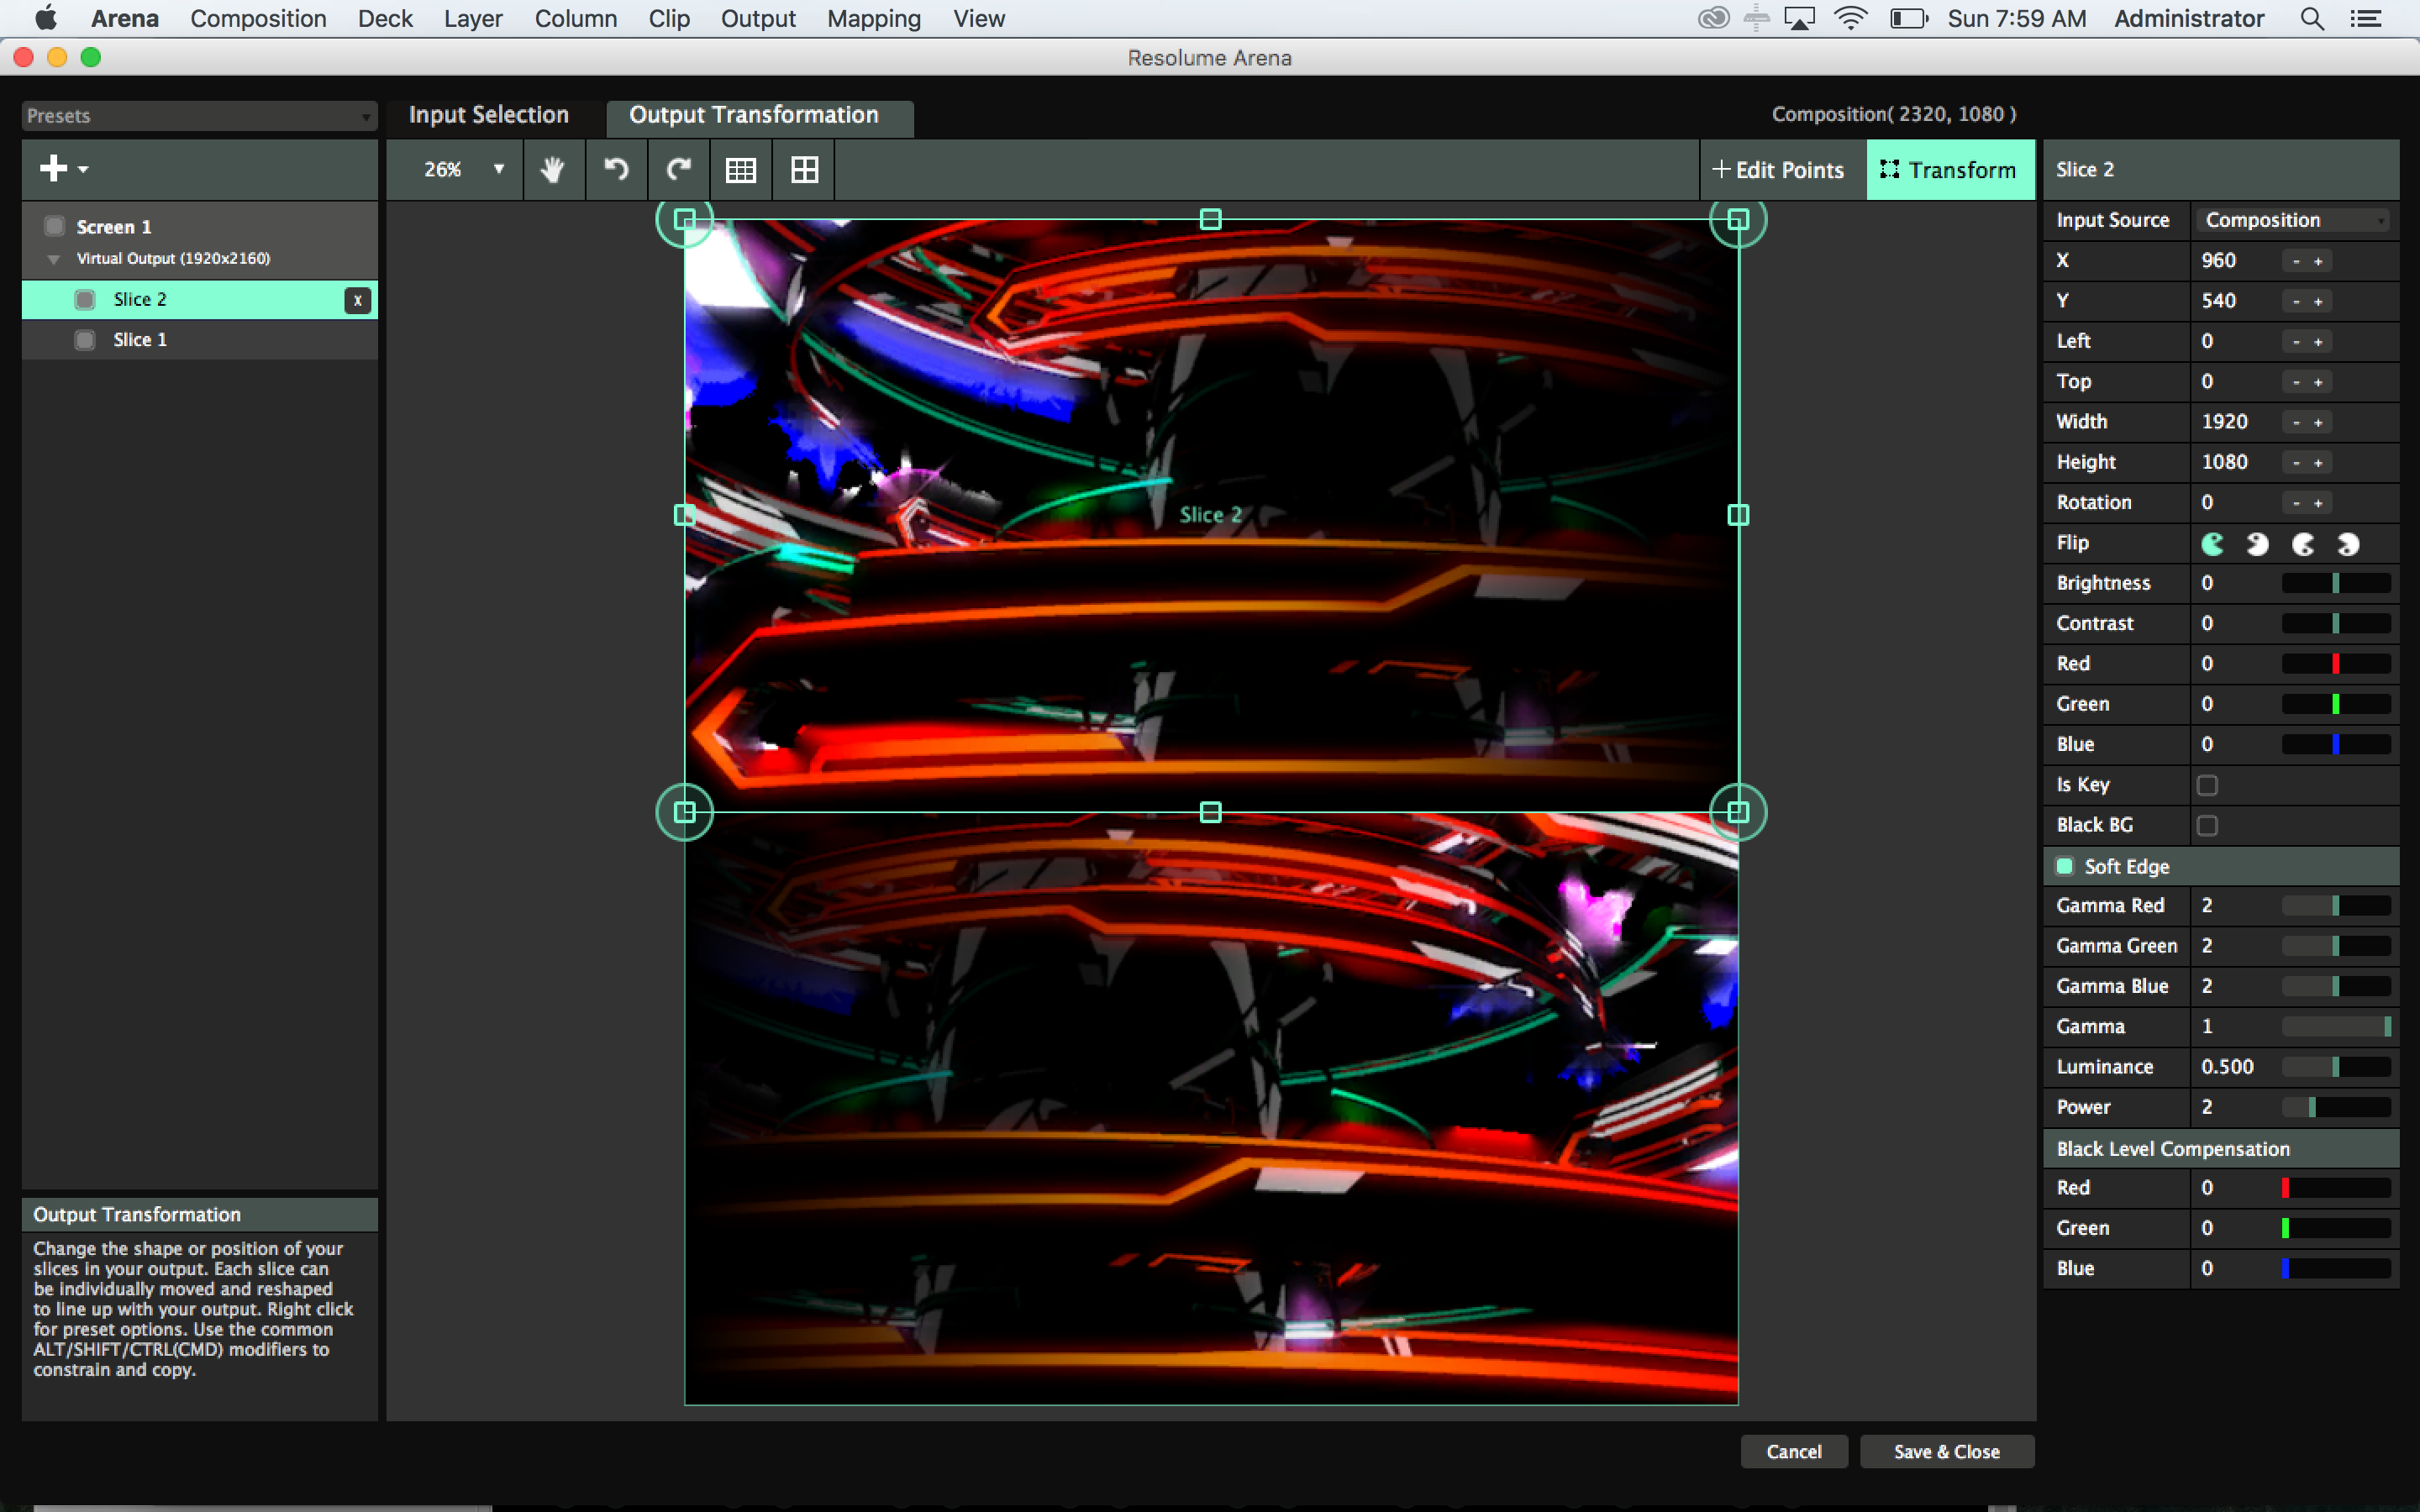Viewport: 2420px width, 1512px height.
Task: Switch to the Input Selection tab
Action: pos(488,115)
